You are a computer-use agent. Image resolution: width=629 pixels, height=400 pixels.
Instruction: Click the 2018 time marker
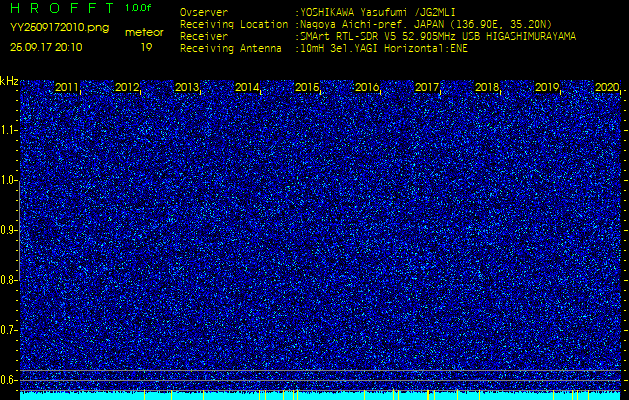[x=487, y=87]
